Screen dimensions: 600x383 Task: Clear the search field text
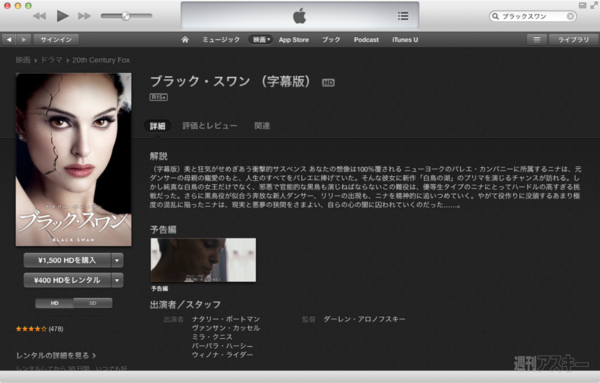570,16
